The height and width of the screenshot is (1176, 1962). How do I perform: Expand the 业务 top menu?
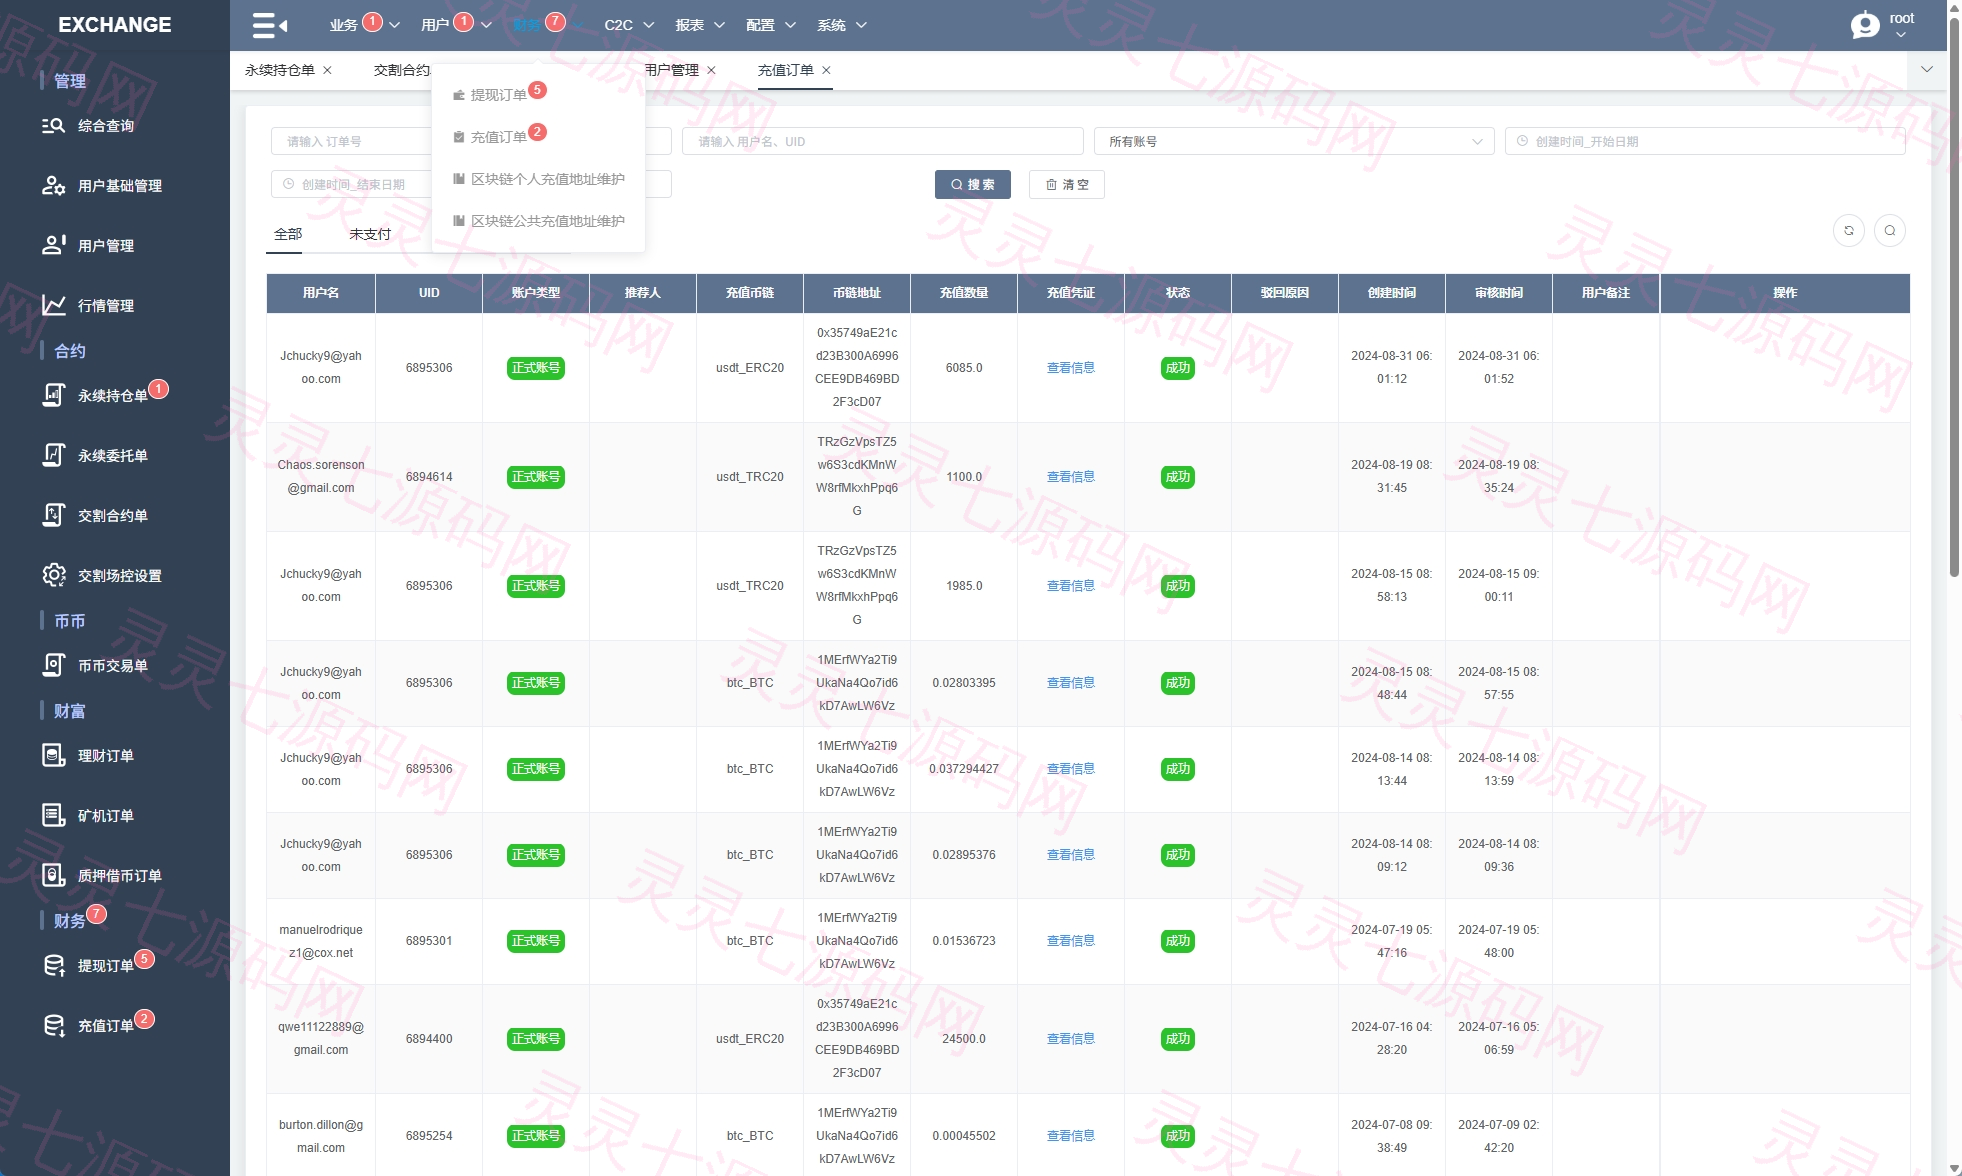click(364, 25)
